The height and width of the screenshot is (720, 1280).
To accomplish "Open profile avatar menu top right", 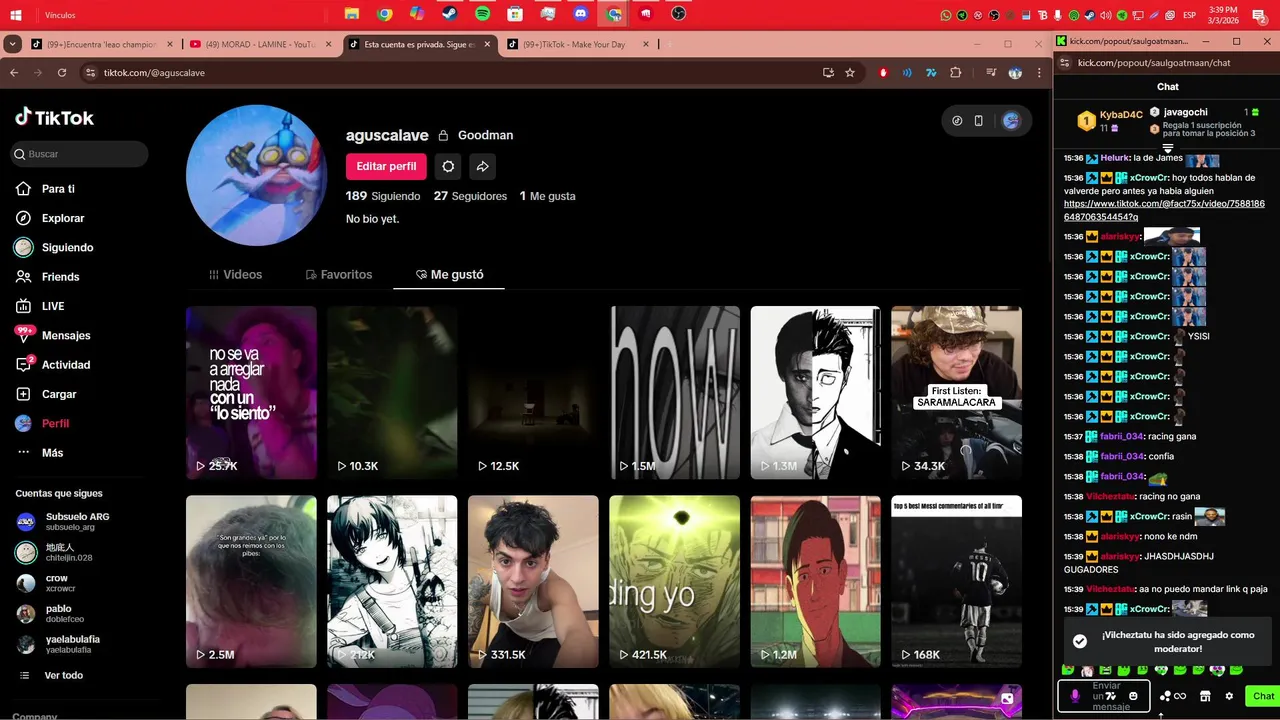I will pyautogui.click(x=1011, y=121).
